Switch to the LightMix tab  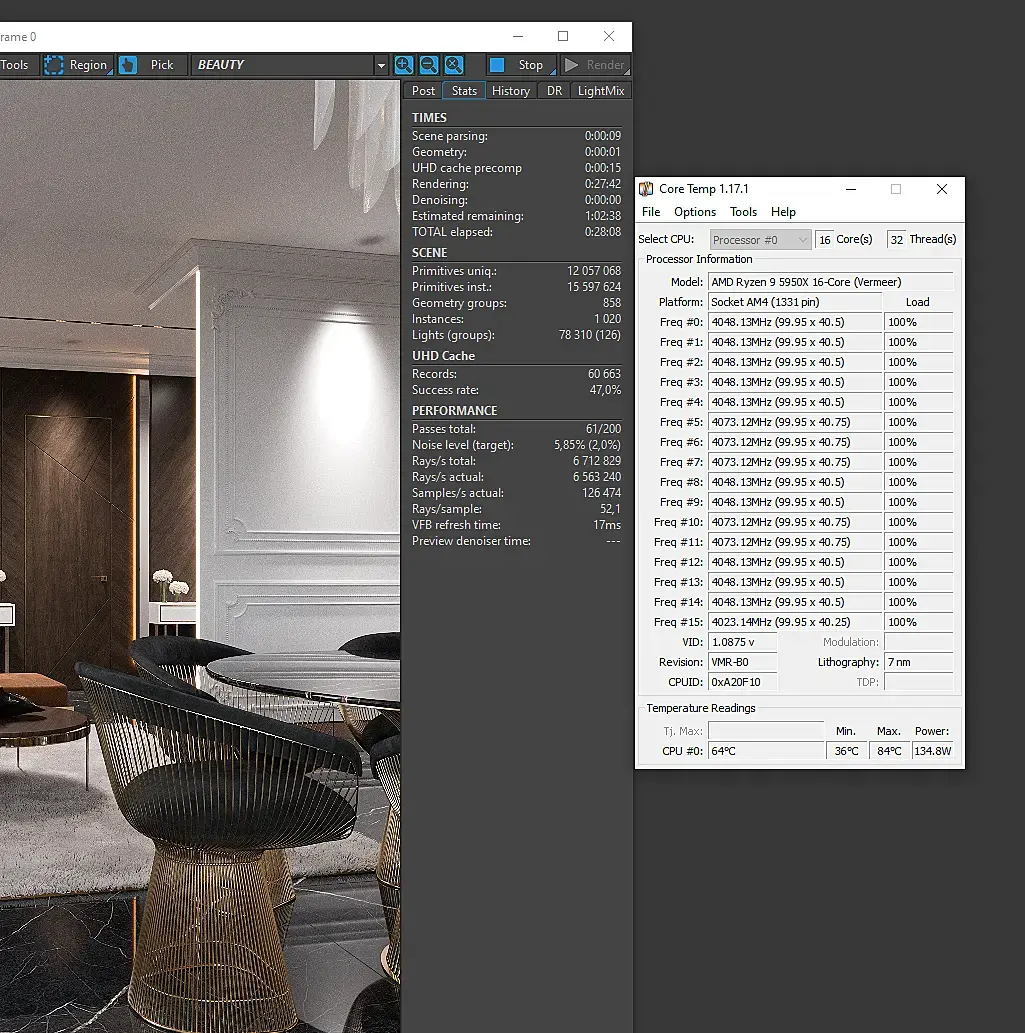[601, 91]
